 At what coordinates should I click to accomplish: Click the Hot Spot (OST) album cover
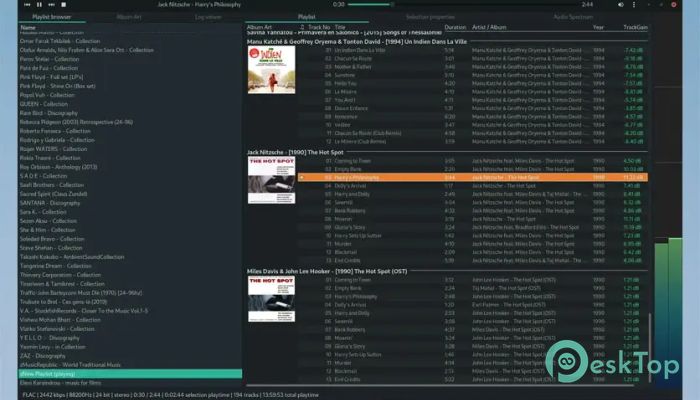[x=271, y=299]
